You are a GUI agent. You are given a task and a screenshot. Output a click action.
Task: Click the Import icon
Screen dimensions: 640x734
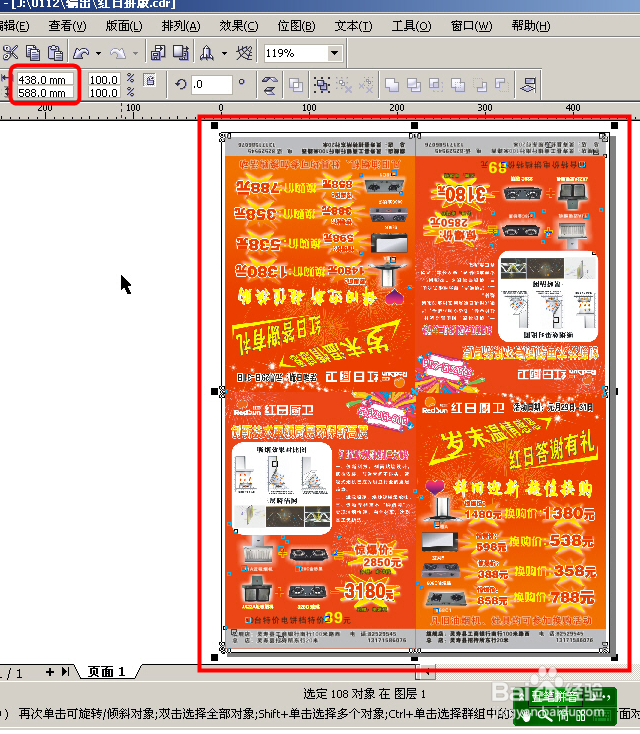(158, 53)
